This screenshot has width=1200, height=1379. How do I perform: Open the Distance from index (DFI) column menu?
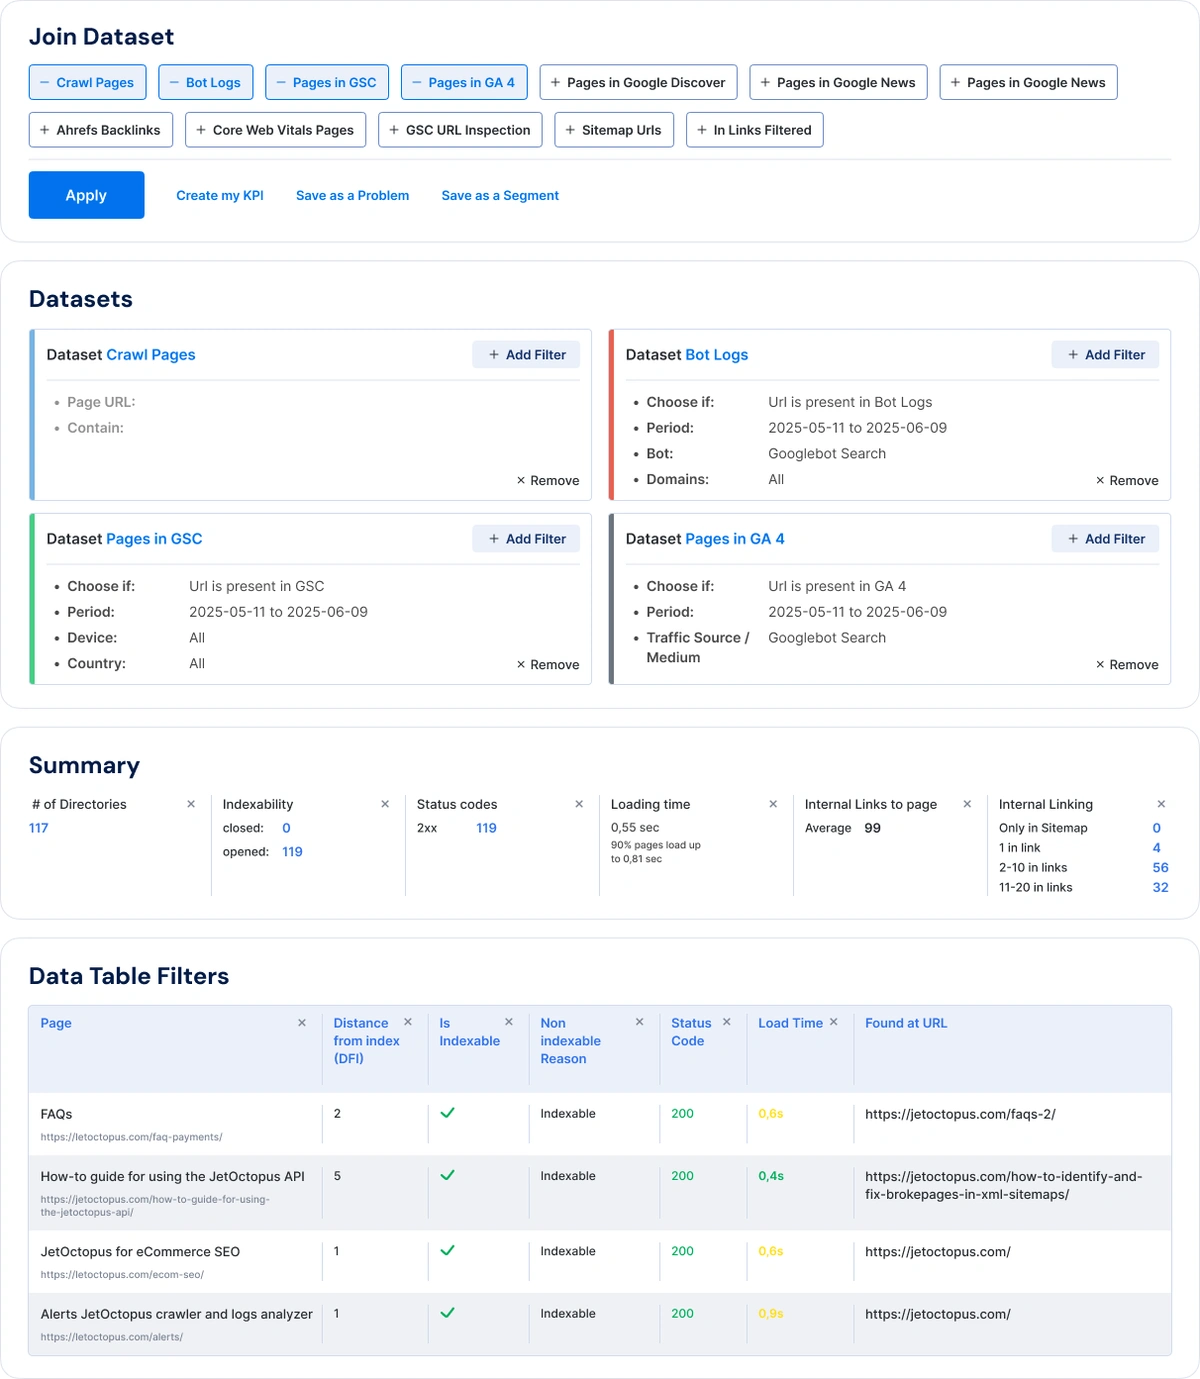(x=408, y=1022)
